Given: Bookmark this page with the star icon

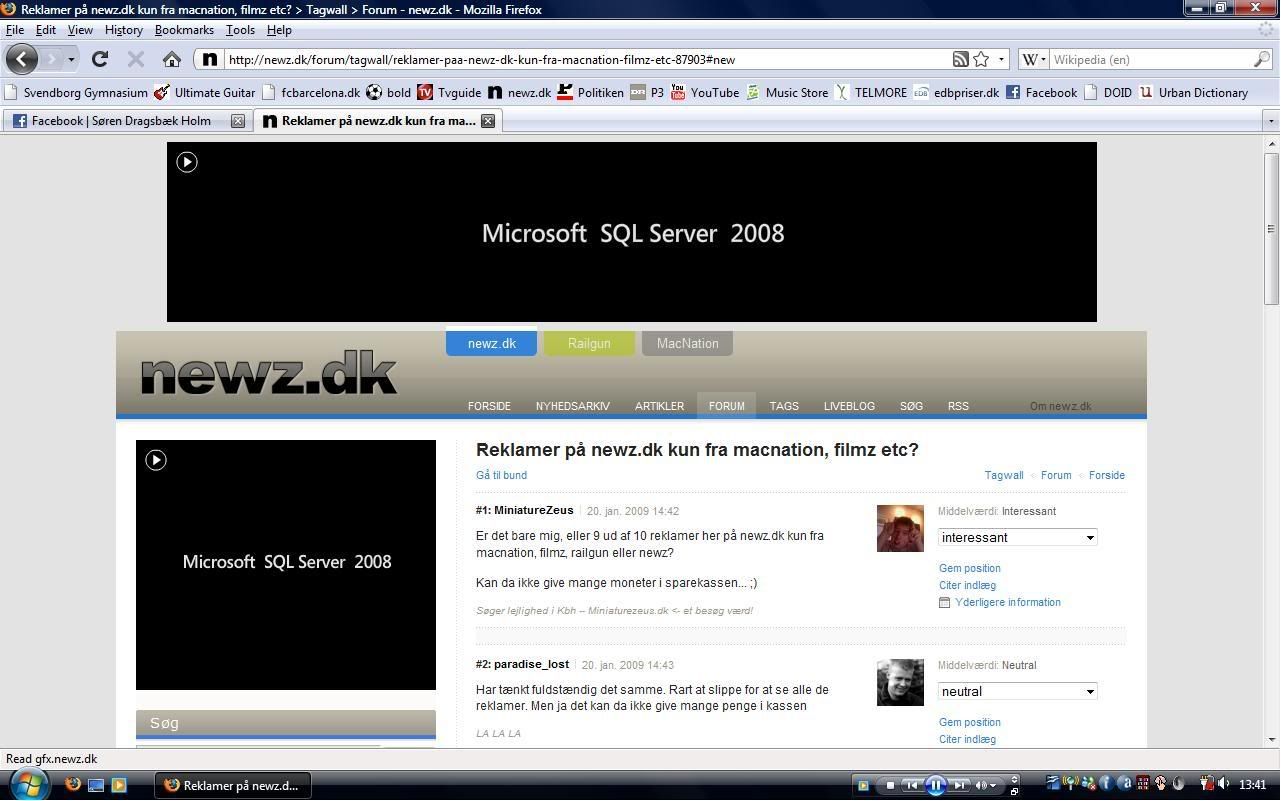Looking at the screenshot, I should tap(982, 59).
